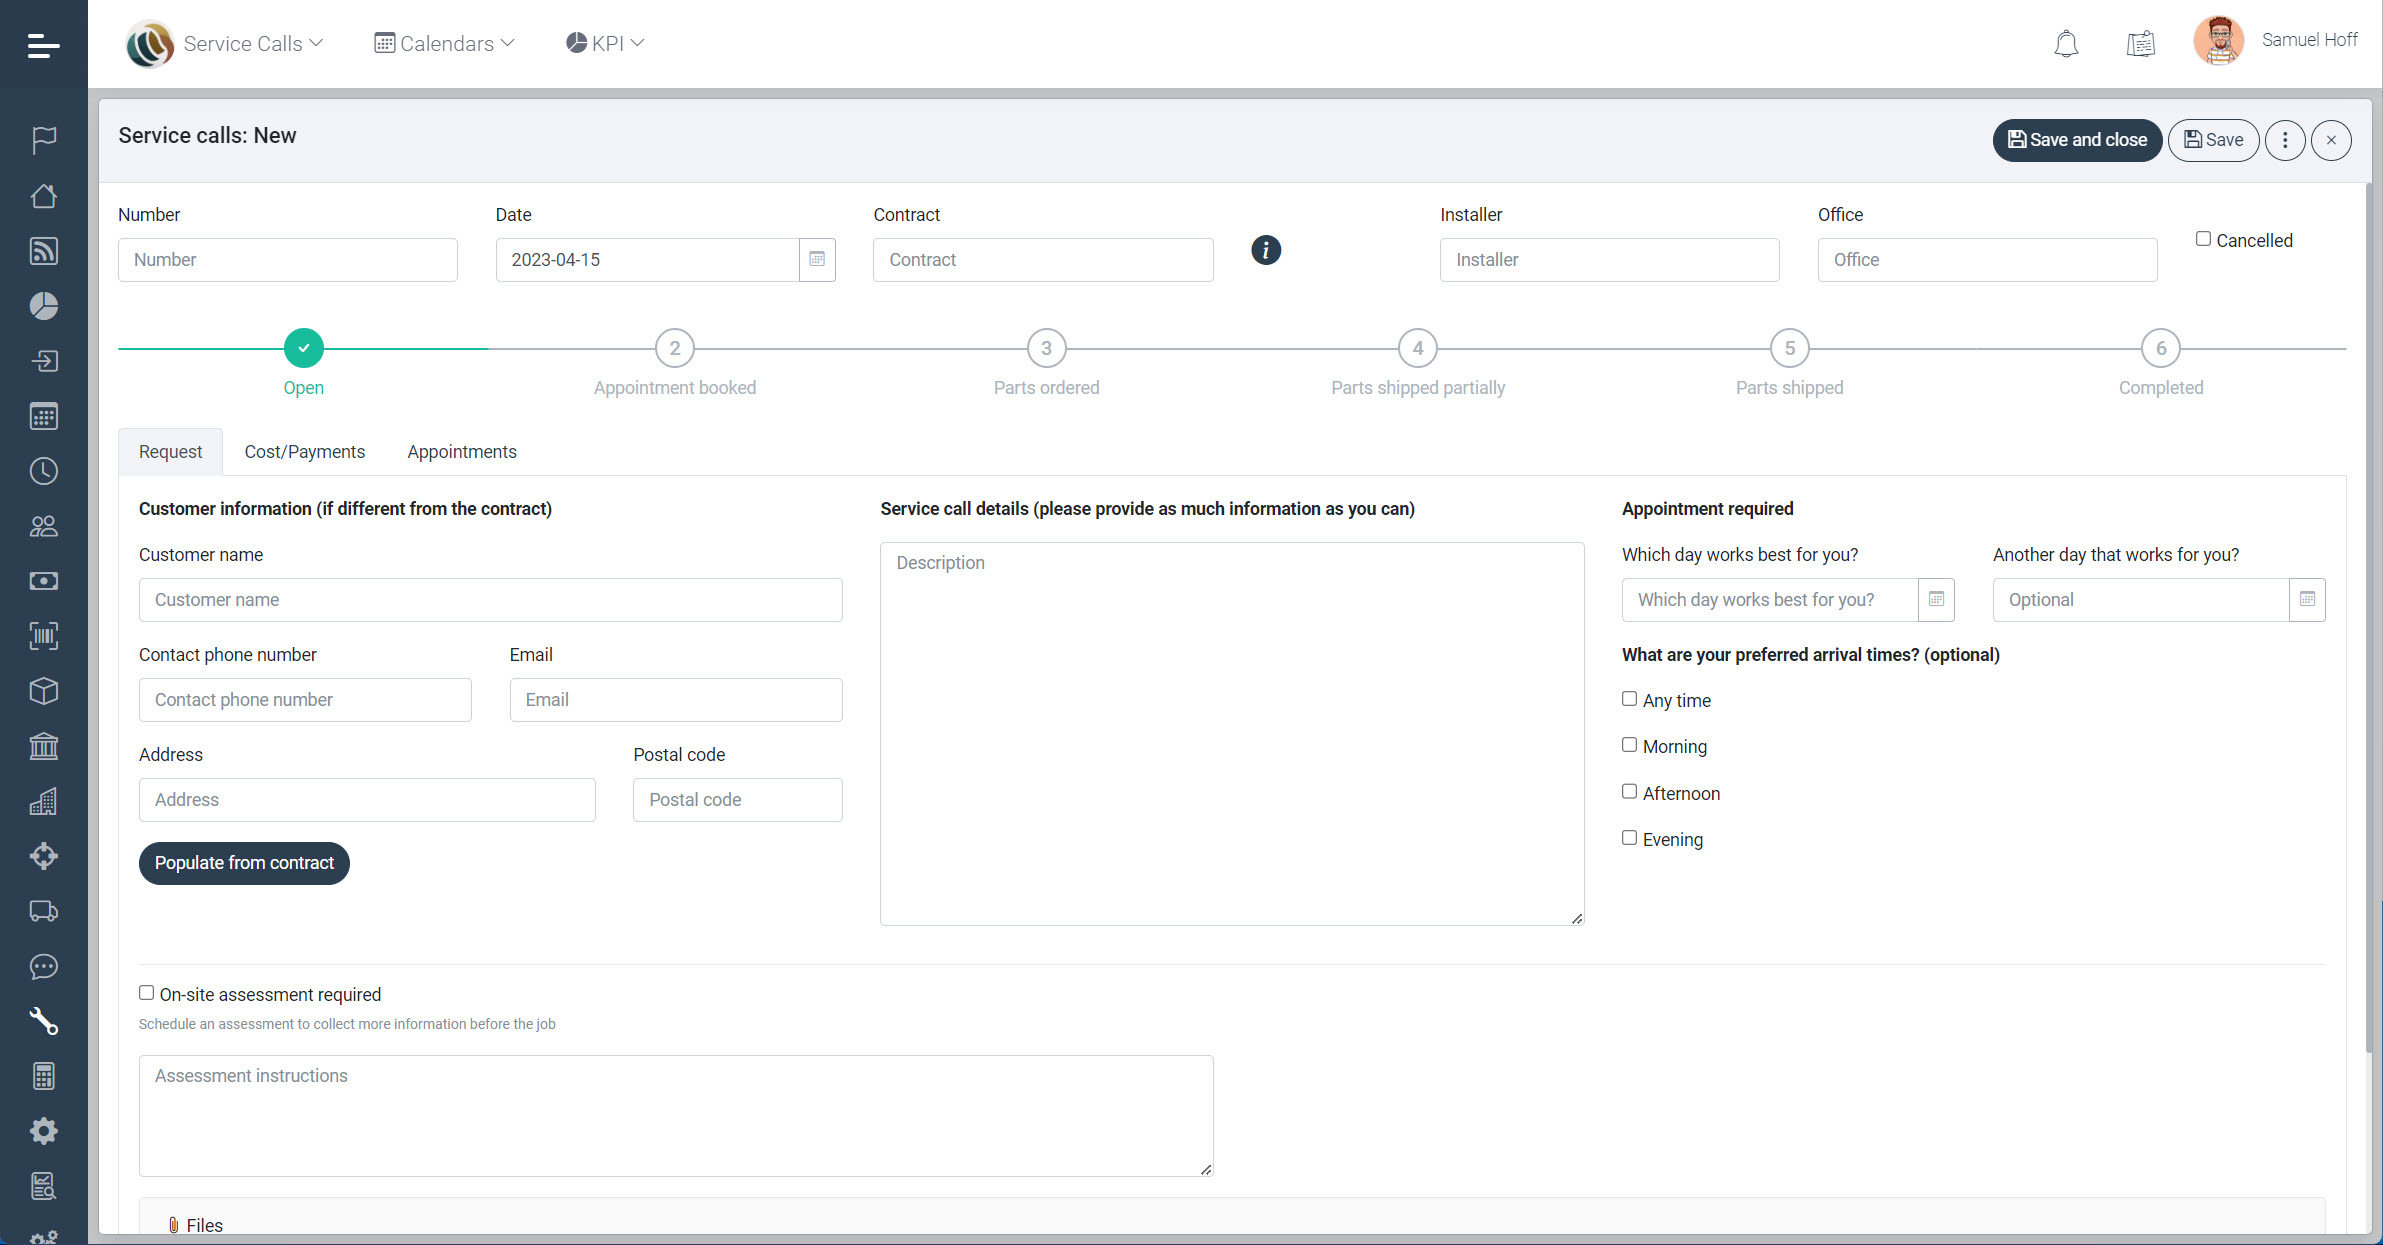Image resolution: width=2383 pixels, height=1245 pixels.
Task: Open the clock sidebar icon
Action: (x=43, y=471)
